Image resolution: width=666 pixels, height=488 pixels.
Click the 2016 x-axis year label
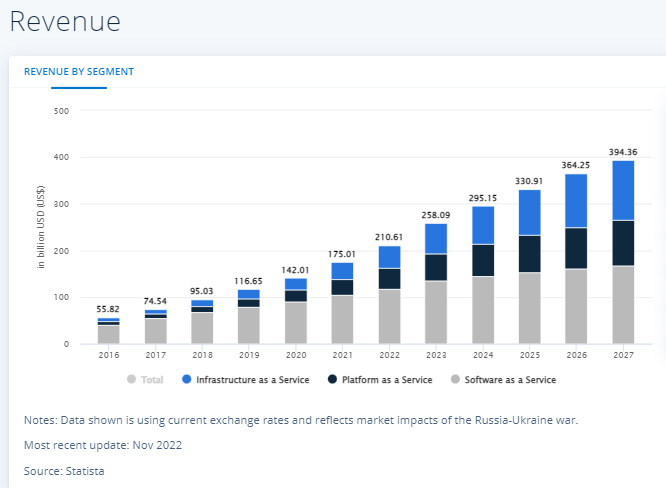(109, 355)
